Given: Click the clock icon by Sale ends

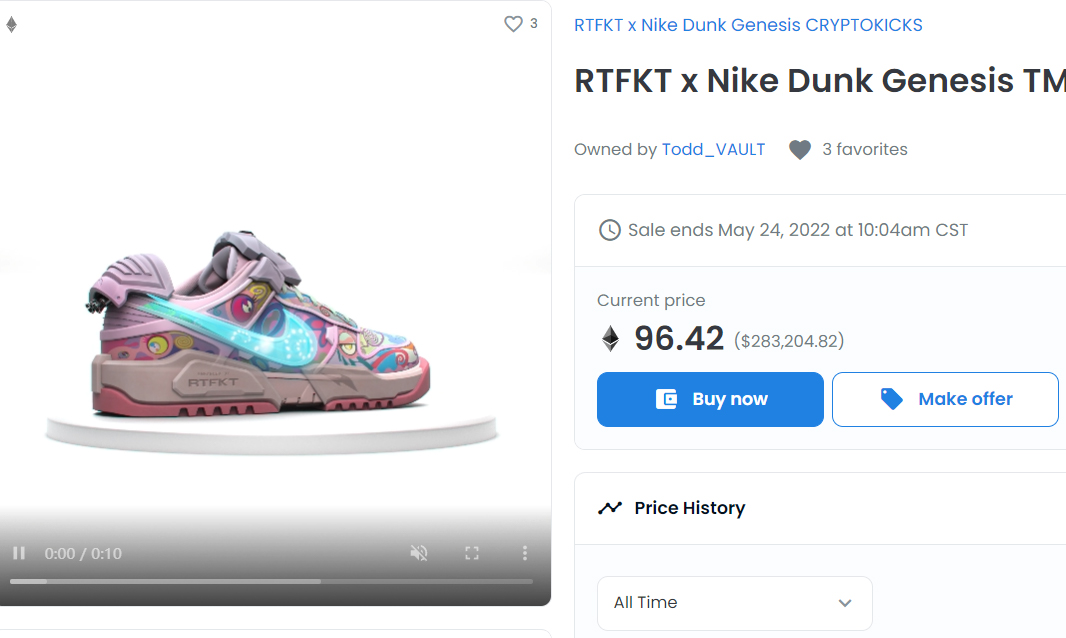Looking at the screenshot, I should click(609, 230).
